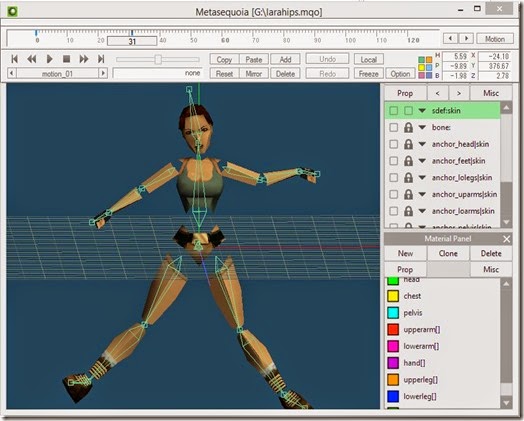Viewport: 524px width, 421px height.
Task: Toggle visibility of anchor_loarms|skin
Action: coord(394,211)
